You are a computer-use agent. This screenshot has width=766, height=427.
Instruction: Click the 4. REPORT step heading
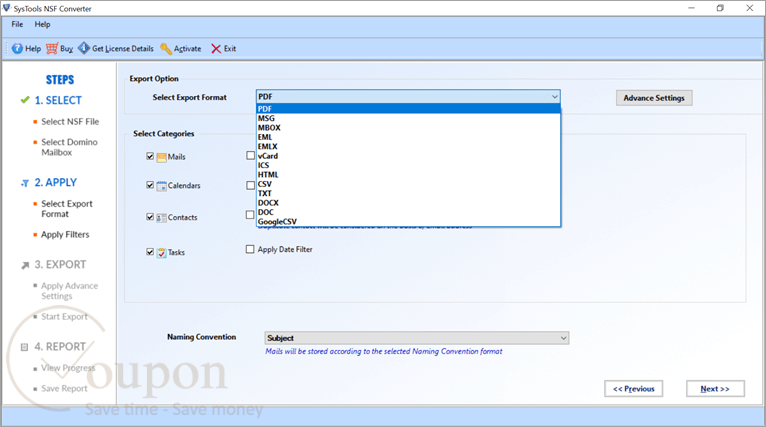point(60,346)
